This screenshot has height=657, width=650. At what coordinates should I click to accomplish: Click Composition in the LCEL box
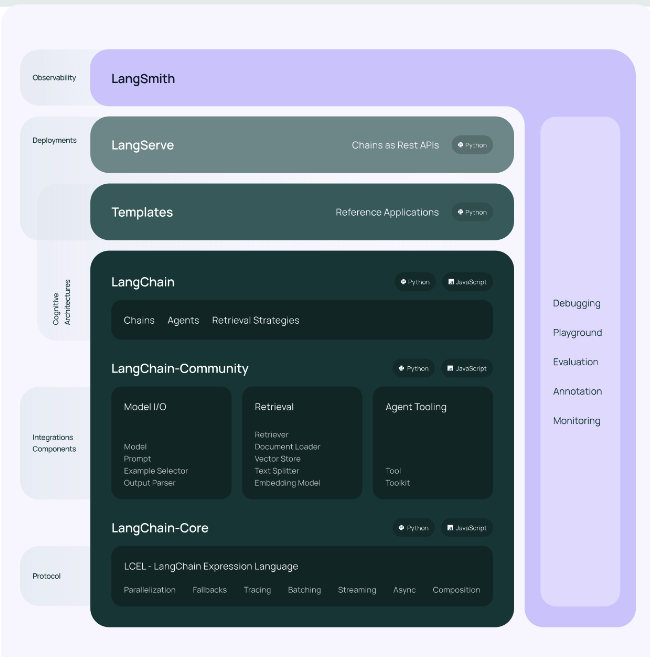coord(456,590)
